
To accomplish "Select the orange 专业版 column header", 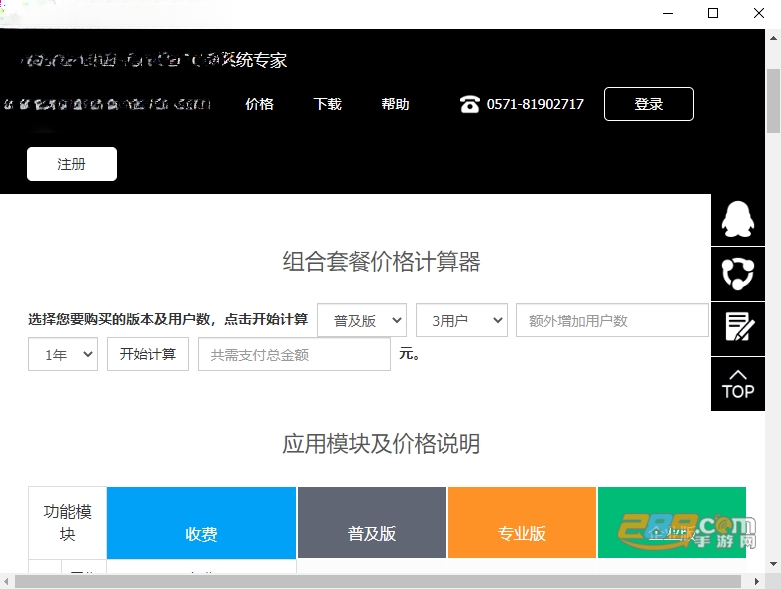I will coord(522,523).
